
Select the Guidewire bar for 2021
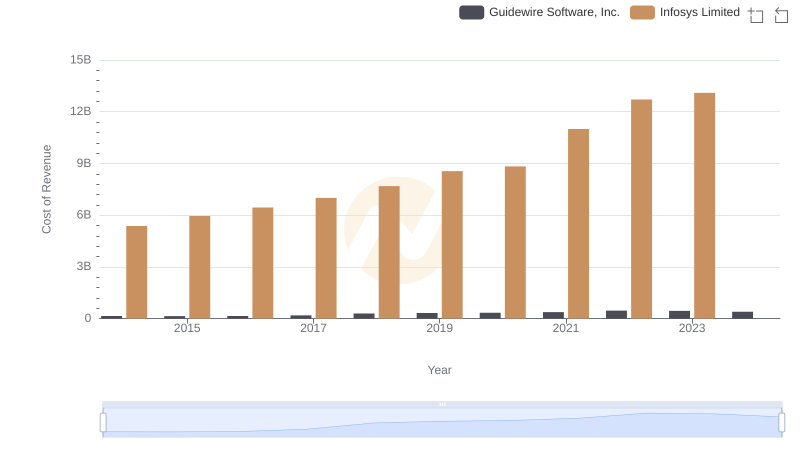[554, 315]
